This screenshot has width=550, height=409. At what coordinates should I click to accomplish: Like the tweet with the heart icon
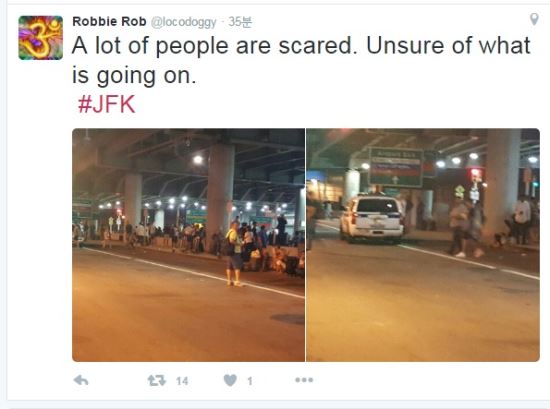pos(230,380)
